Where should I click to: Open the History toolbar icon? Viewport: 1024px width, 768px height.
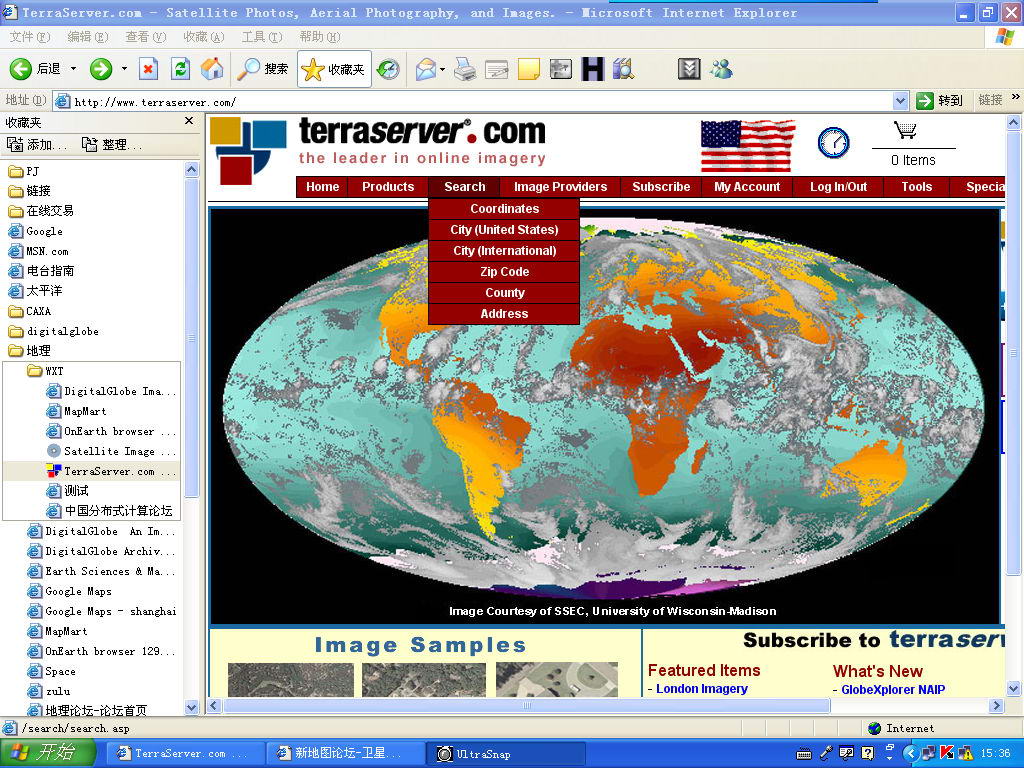pos(388,69)
